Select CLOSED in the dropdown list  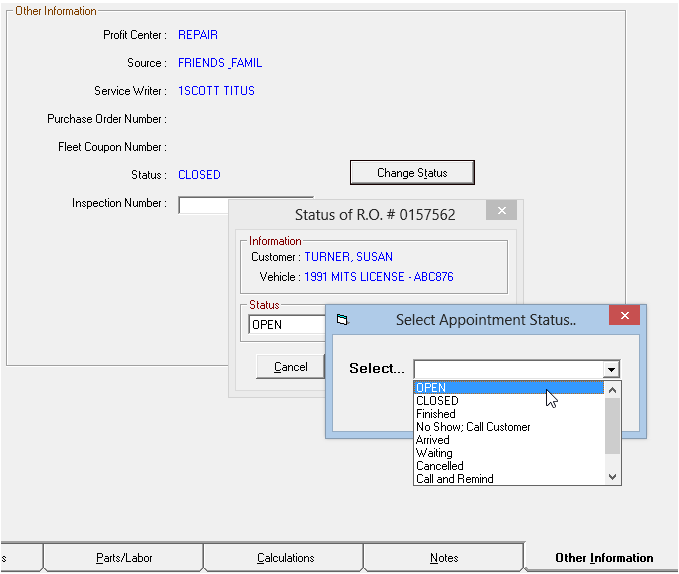437,401
